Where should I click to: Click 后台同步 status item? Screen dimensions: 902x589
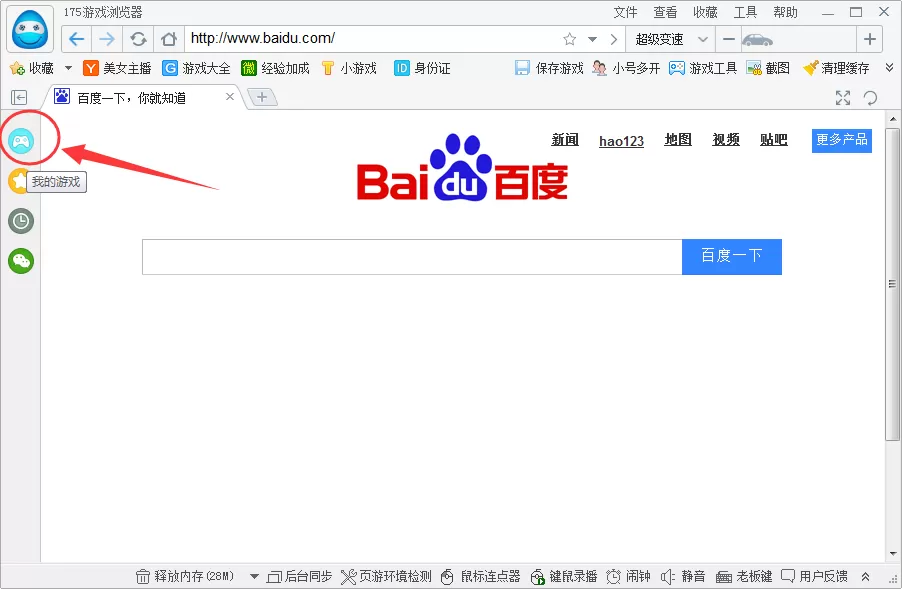coord(300,576)
